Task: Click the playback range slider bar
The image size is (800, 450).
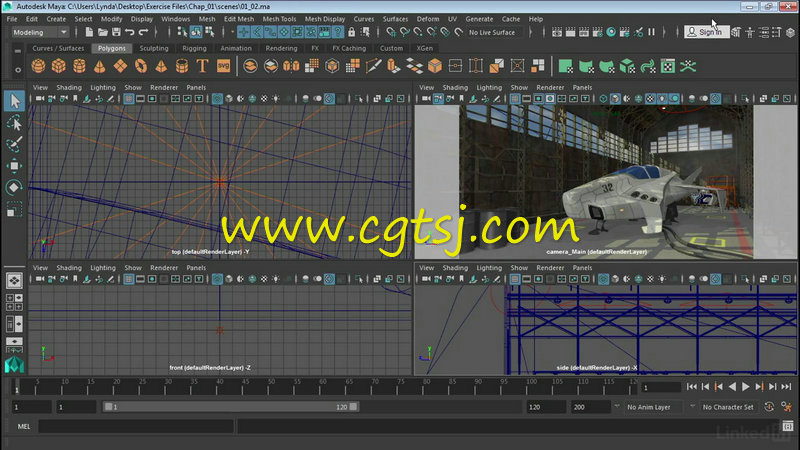Action: coord(231,407)
